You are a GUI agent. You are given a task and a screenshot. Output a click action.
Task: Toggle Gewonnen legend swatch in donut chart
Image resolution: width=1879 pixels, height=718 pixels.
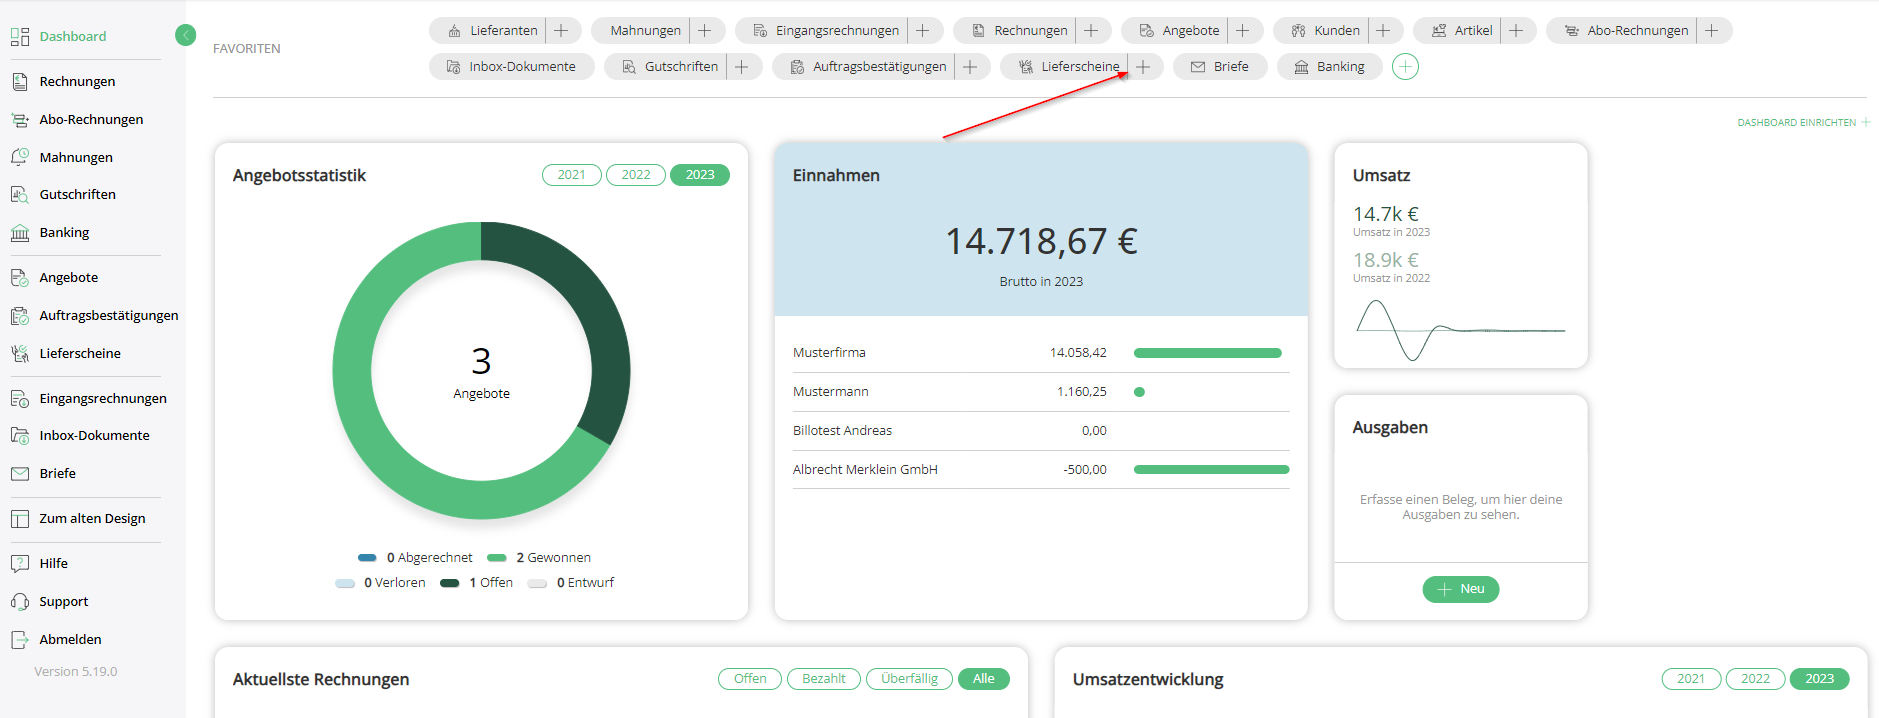pyautogui.click(x=497, y=558)
